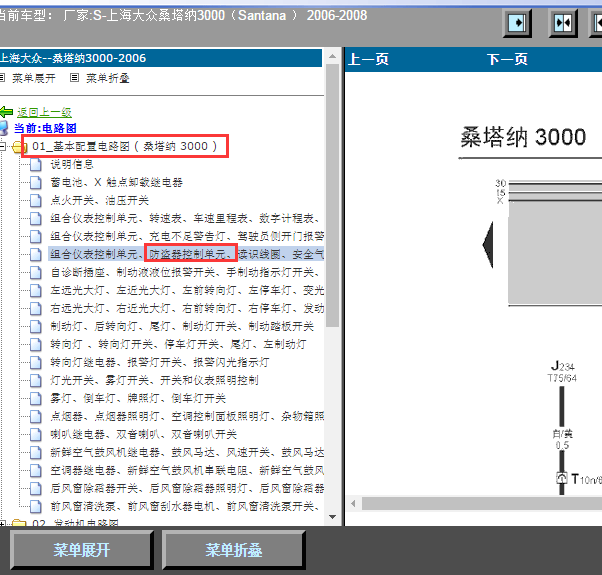Screen dimensions: 602x575
Task: Click folder icon of 02_发动机电路图
Action: click(19, 523)
